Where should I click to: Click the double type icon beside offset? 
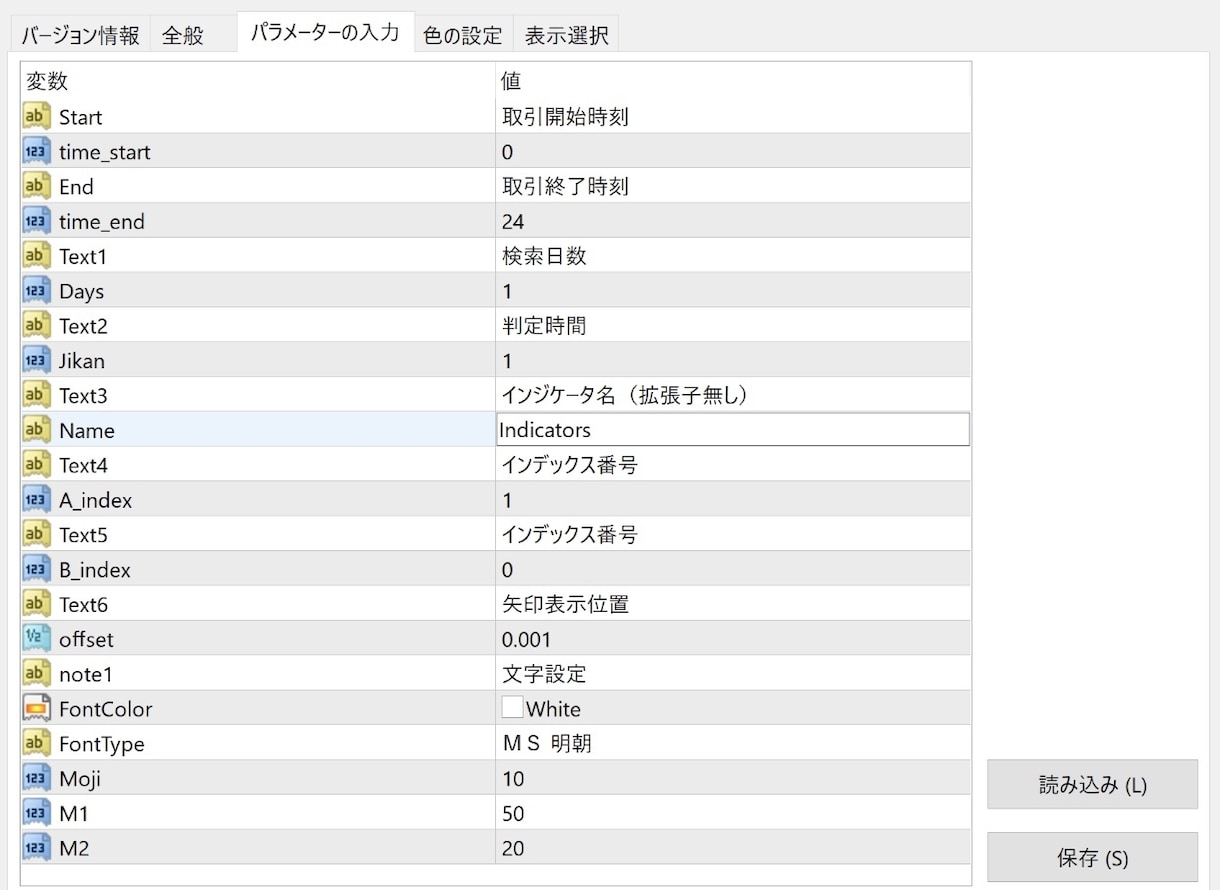tap(36, 639)
